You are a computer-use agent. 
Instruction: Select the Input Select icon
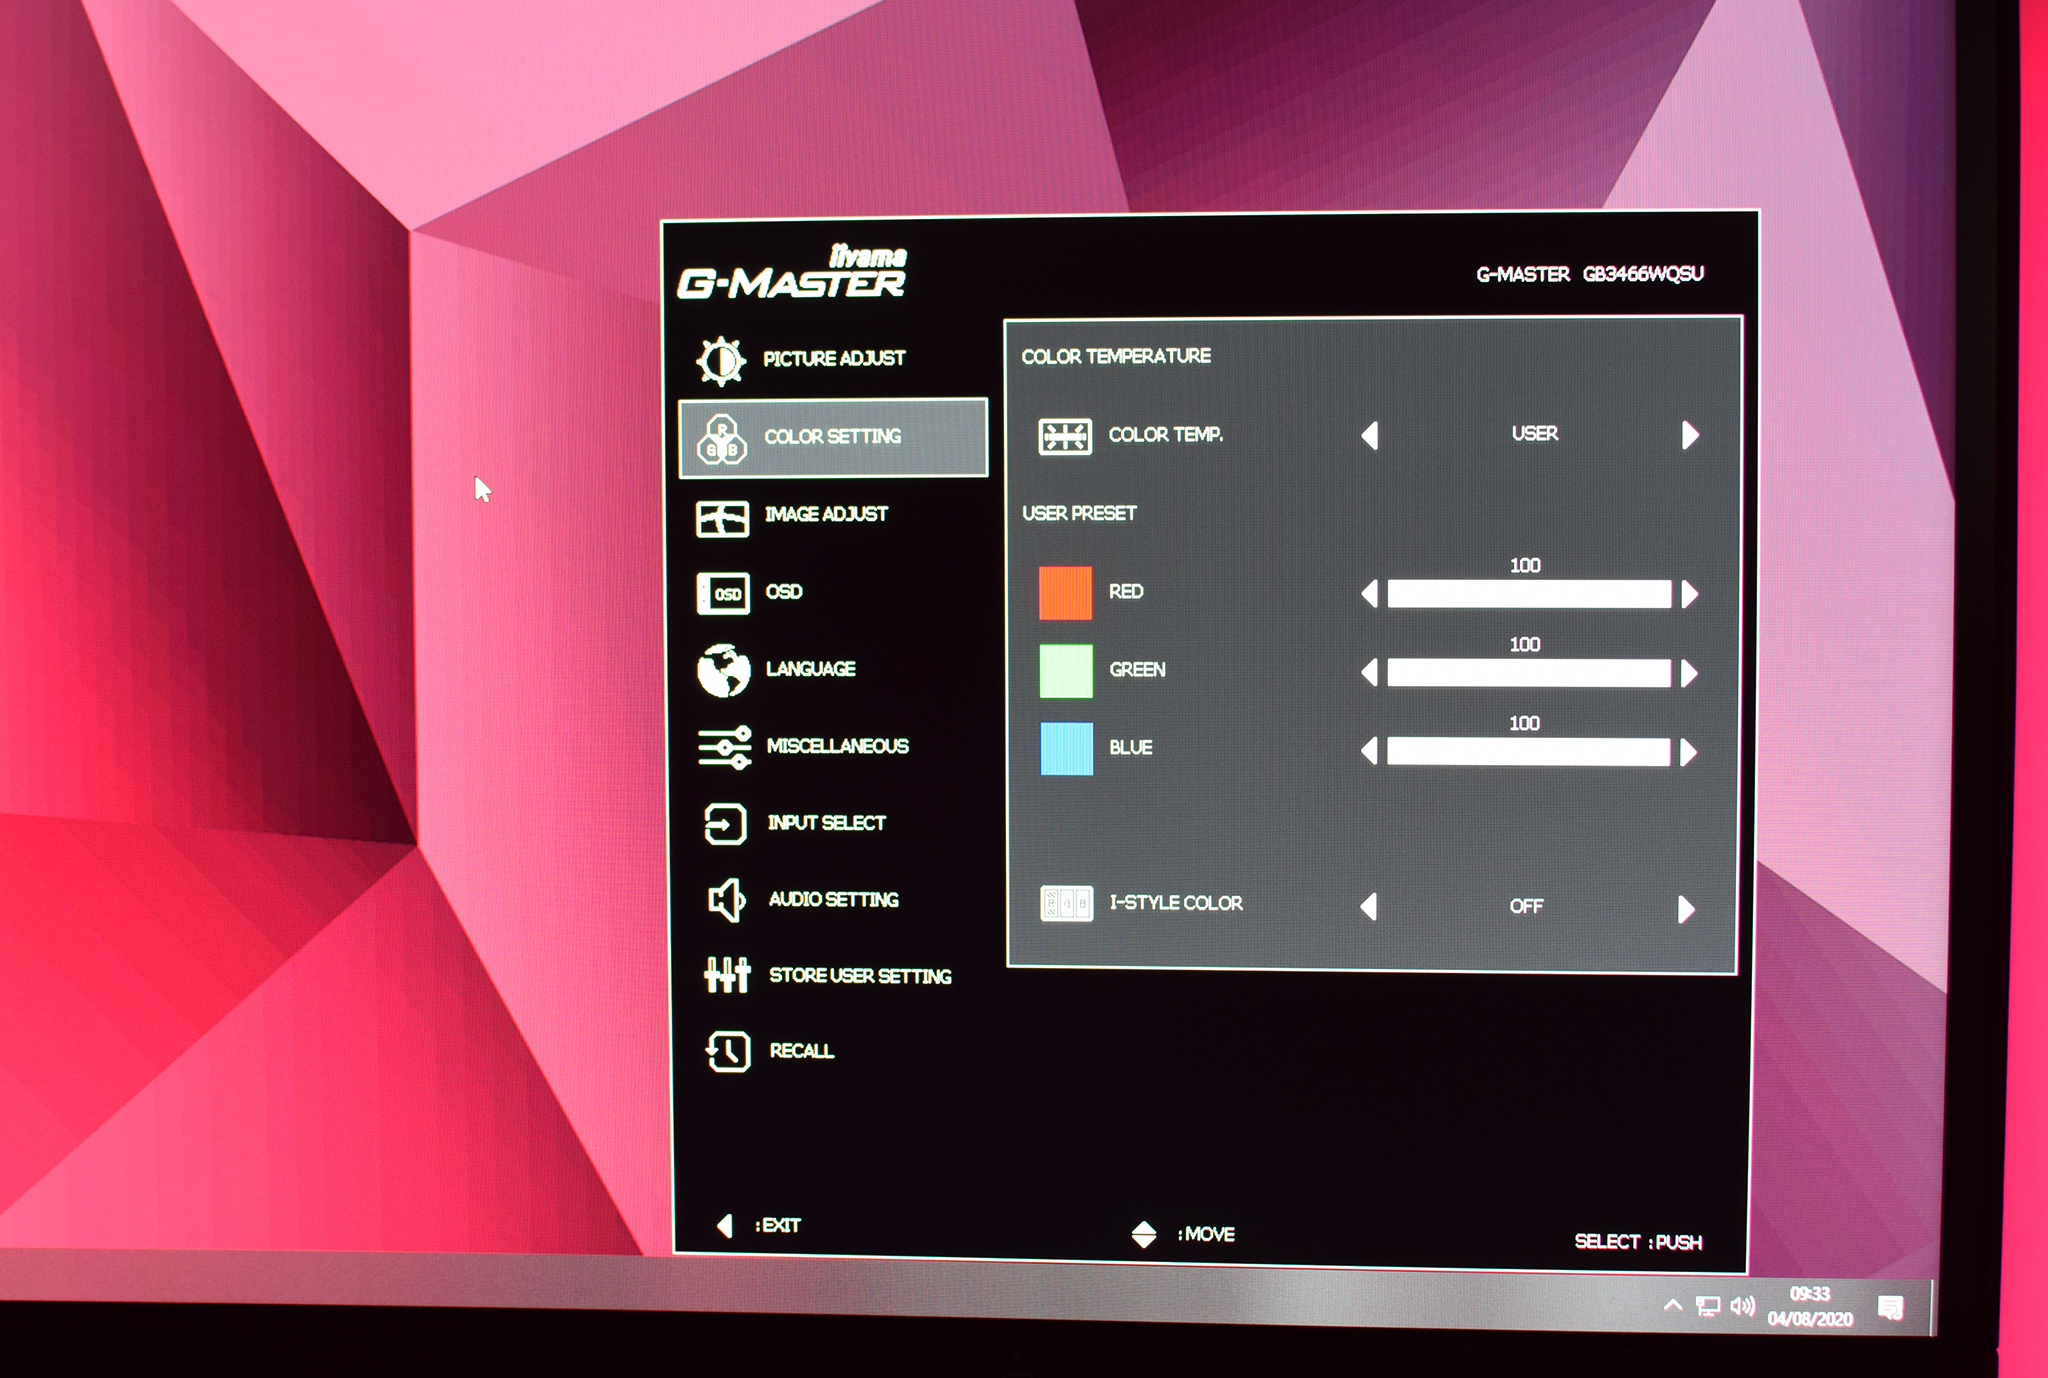725,824
